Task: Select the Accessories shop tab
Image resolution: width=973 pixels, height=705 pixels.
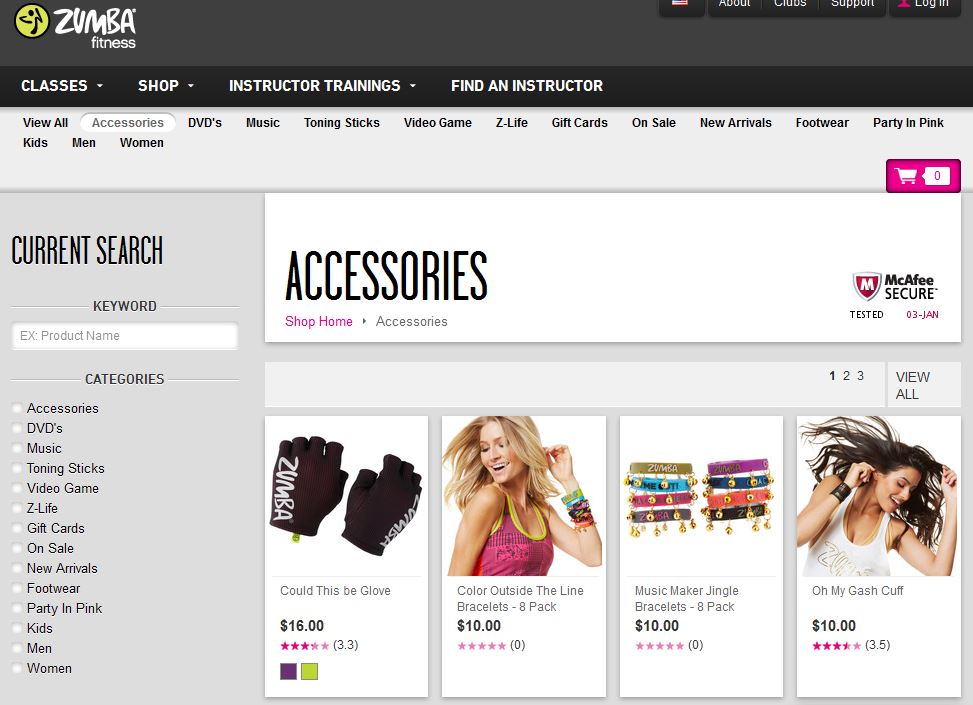Action: (x=128, y=123)
